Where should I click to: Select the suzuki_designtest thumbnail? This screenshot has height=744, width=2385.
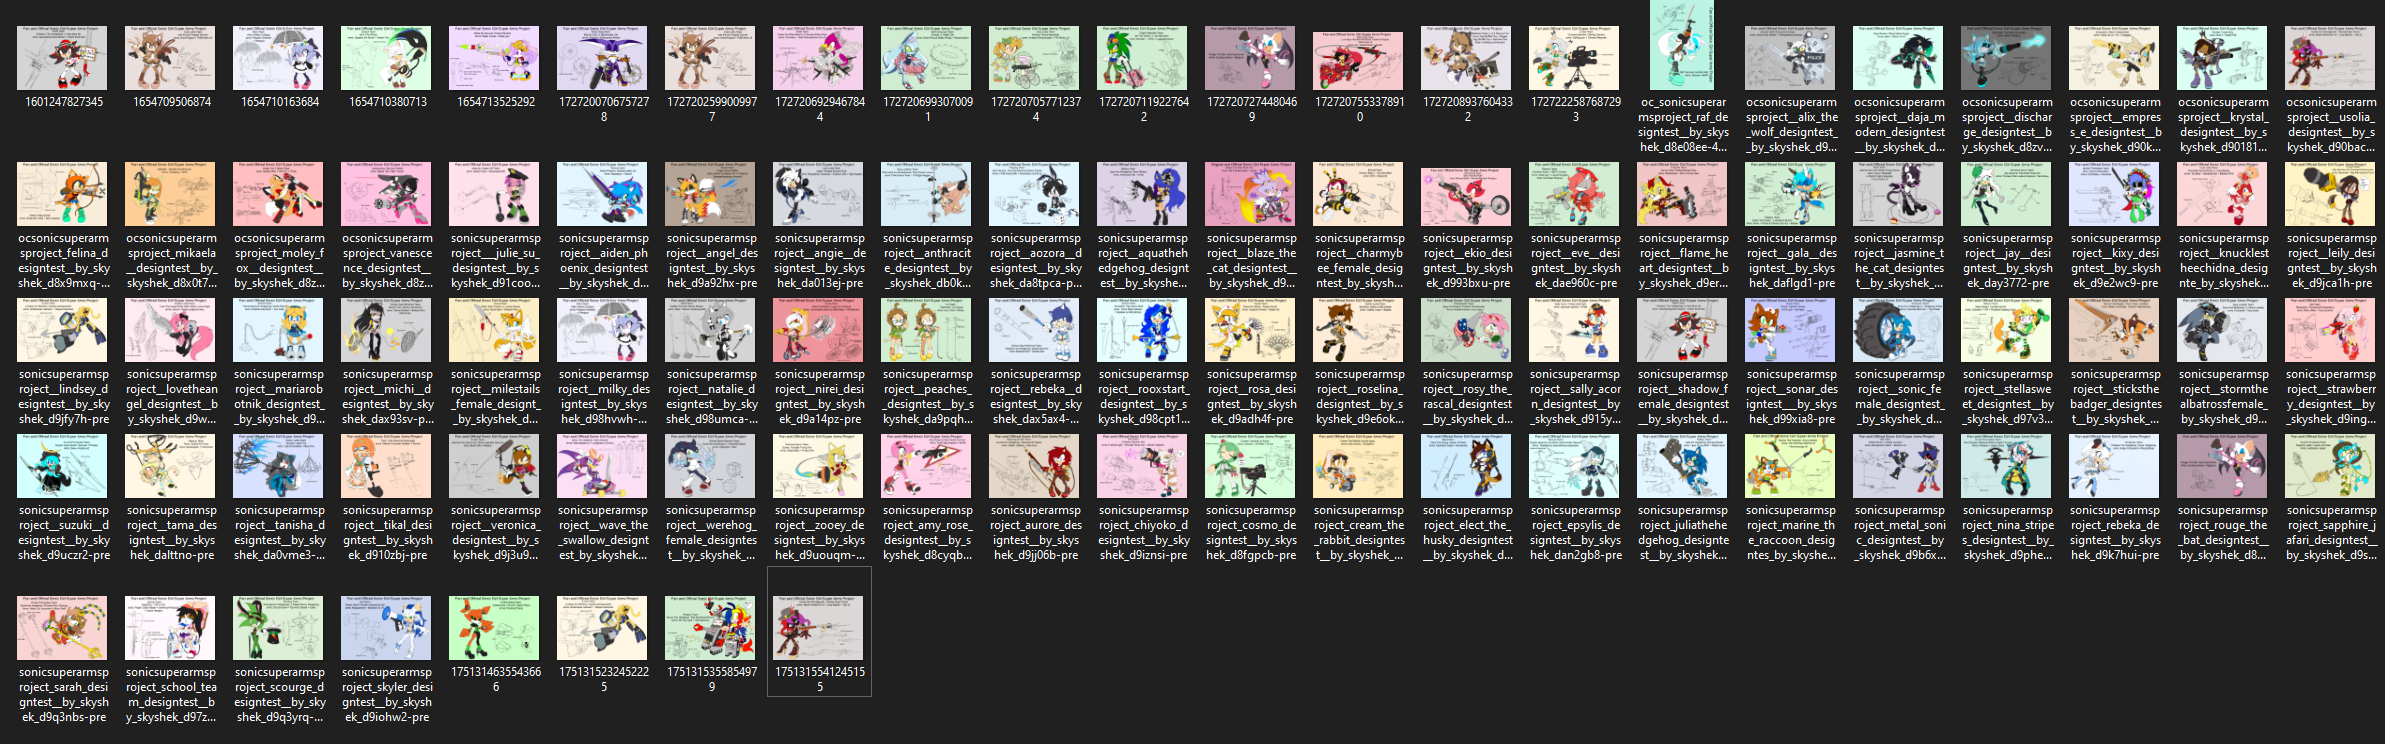coord(64,466)
